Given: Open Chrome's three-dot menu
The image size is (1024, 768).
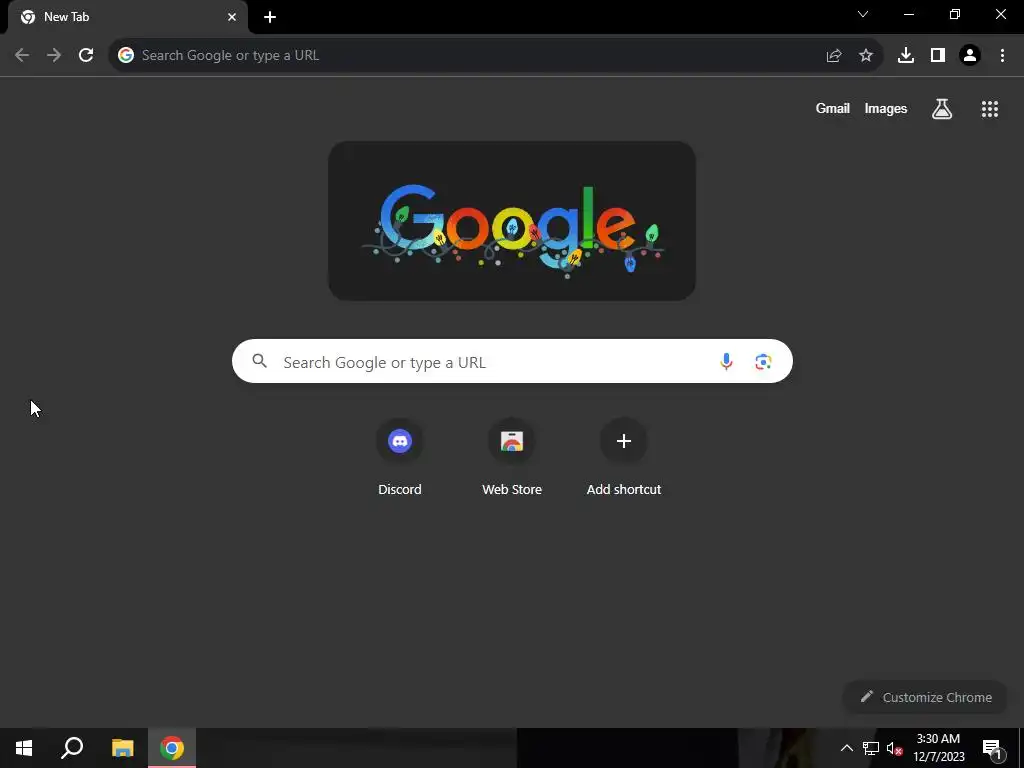Looking at the screenshot, I should [x=1002, y=56].
